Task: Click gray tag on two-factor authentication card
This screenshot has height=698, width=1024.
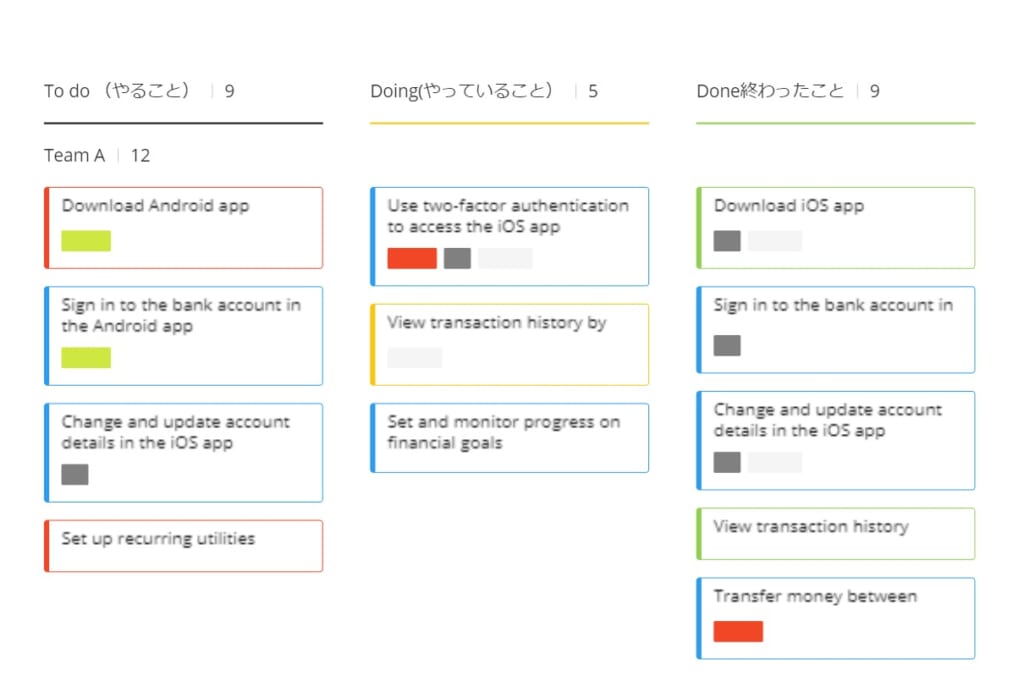Action: (457, 258)
